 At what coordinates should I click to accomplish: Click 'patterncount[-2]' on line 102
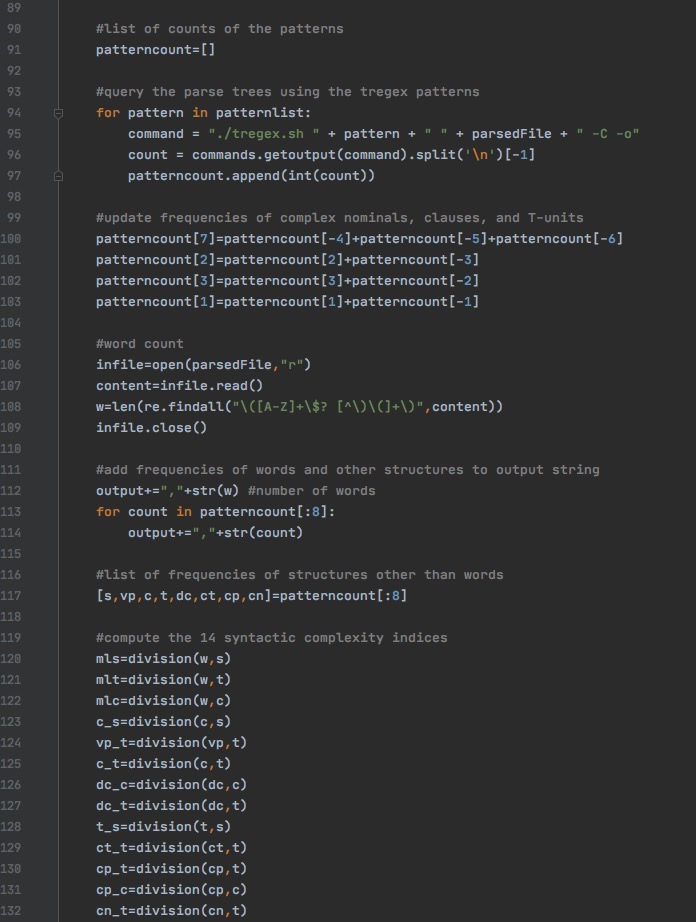[416, 281]
